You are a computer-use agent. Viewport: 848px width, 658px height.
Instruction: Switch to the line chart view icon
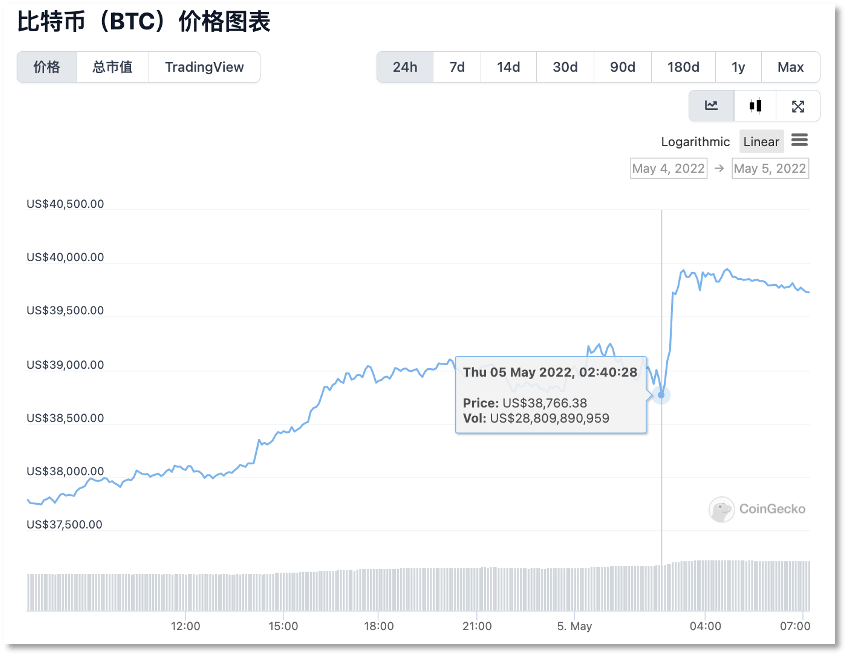(711, 106)
